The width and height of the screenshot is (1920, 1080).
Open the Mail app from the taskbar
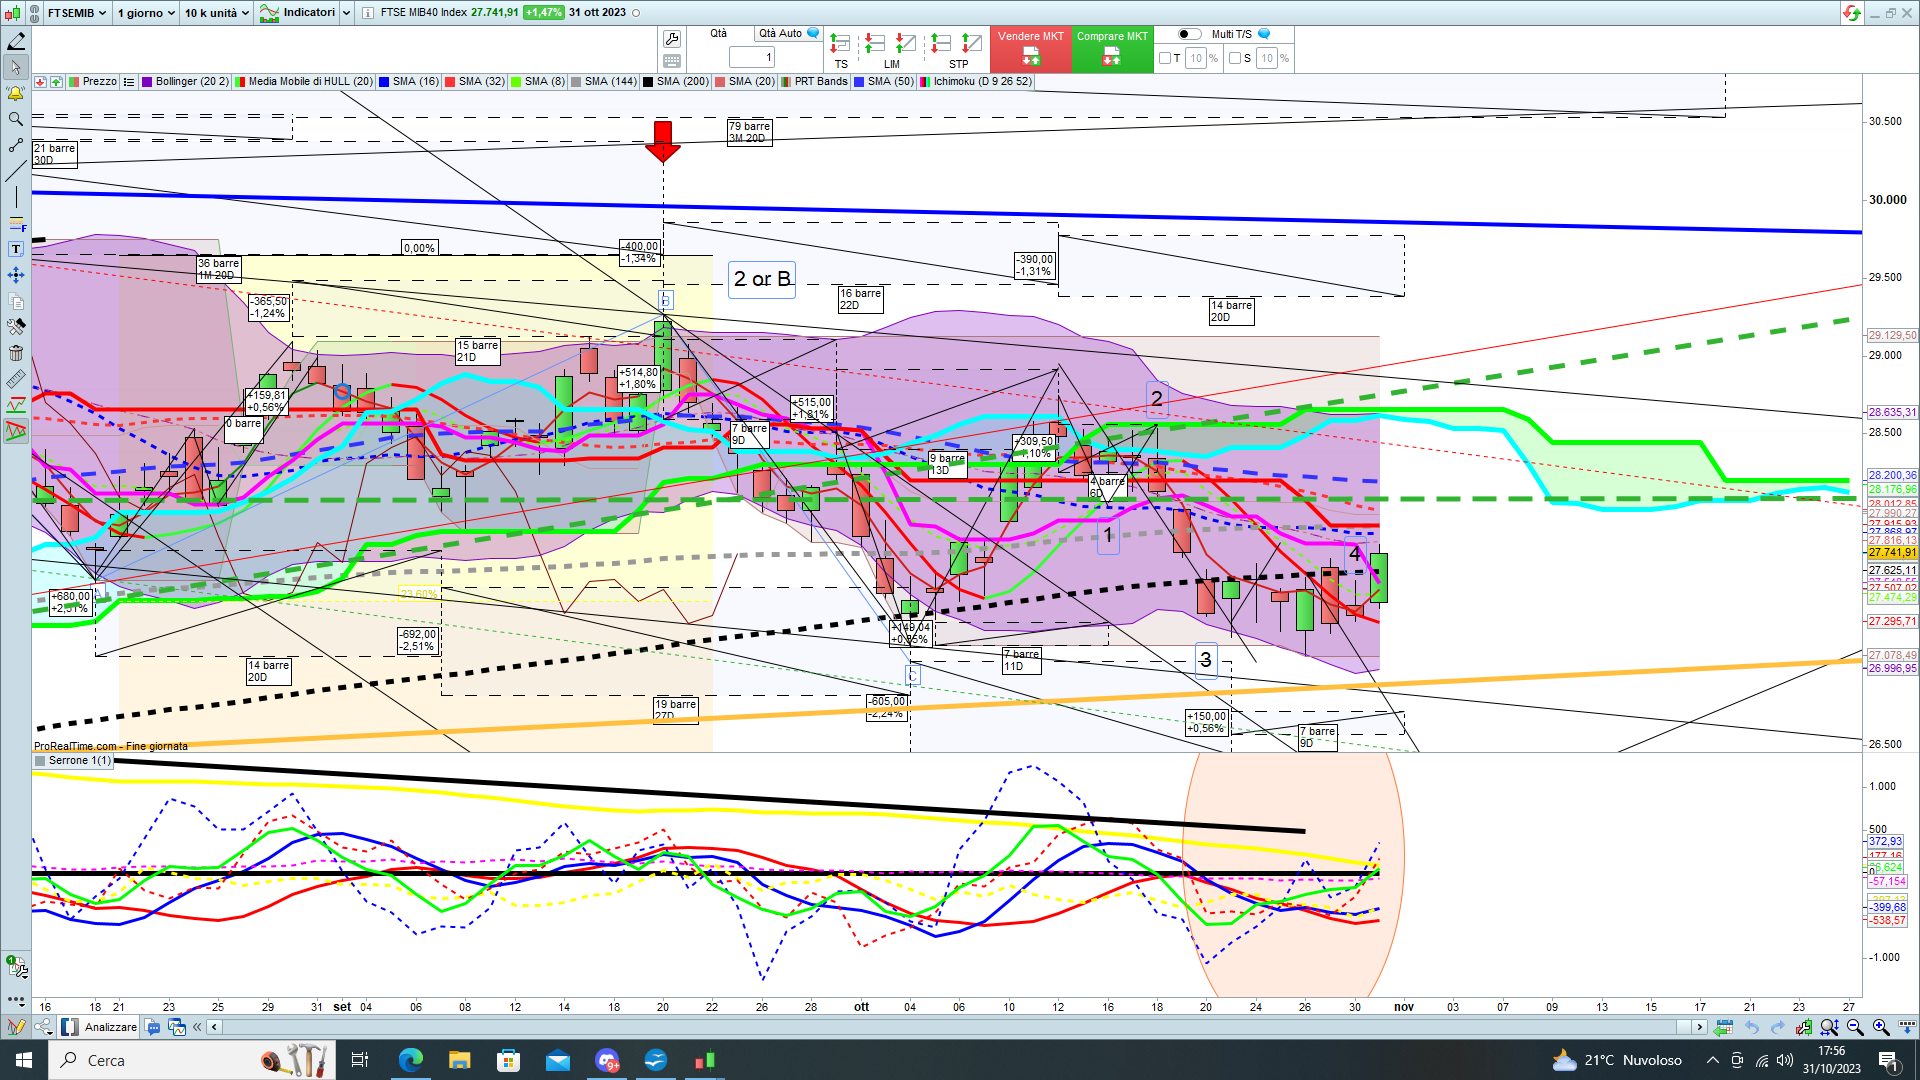[558, 1060]
